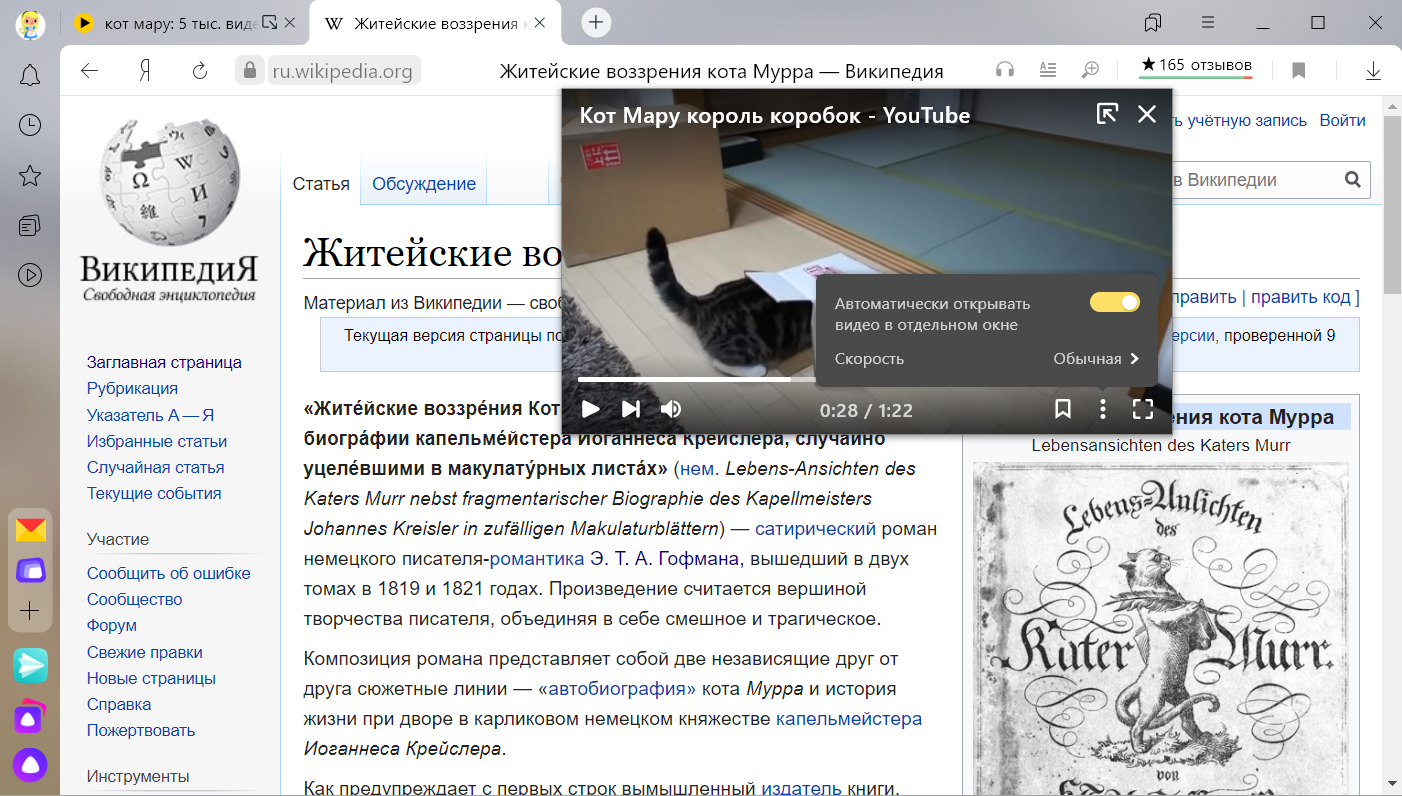Viewport: 1402px width, 796px height.
Task: Click Сообщить об ошибке link
Action: coord(169,573)
